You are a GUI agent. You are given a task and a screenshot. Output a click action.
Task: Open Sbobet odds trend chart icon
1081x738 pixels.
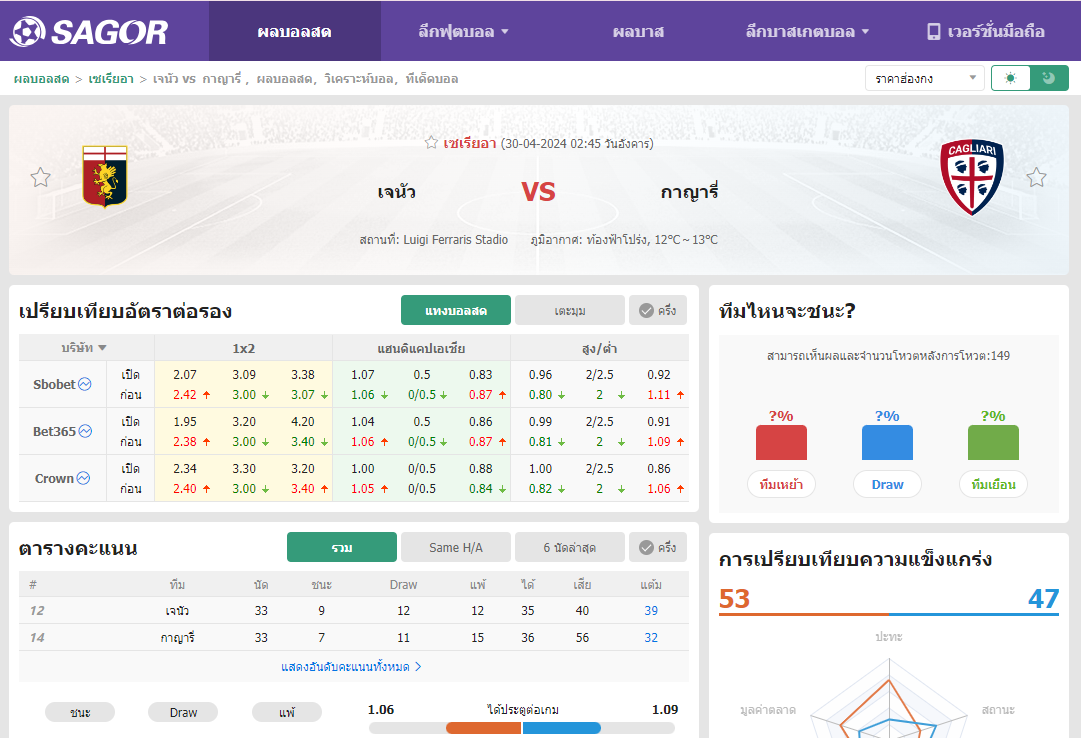85,384
